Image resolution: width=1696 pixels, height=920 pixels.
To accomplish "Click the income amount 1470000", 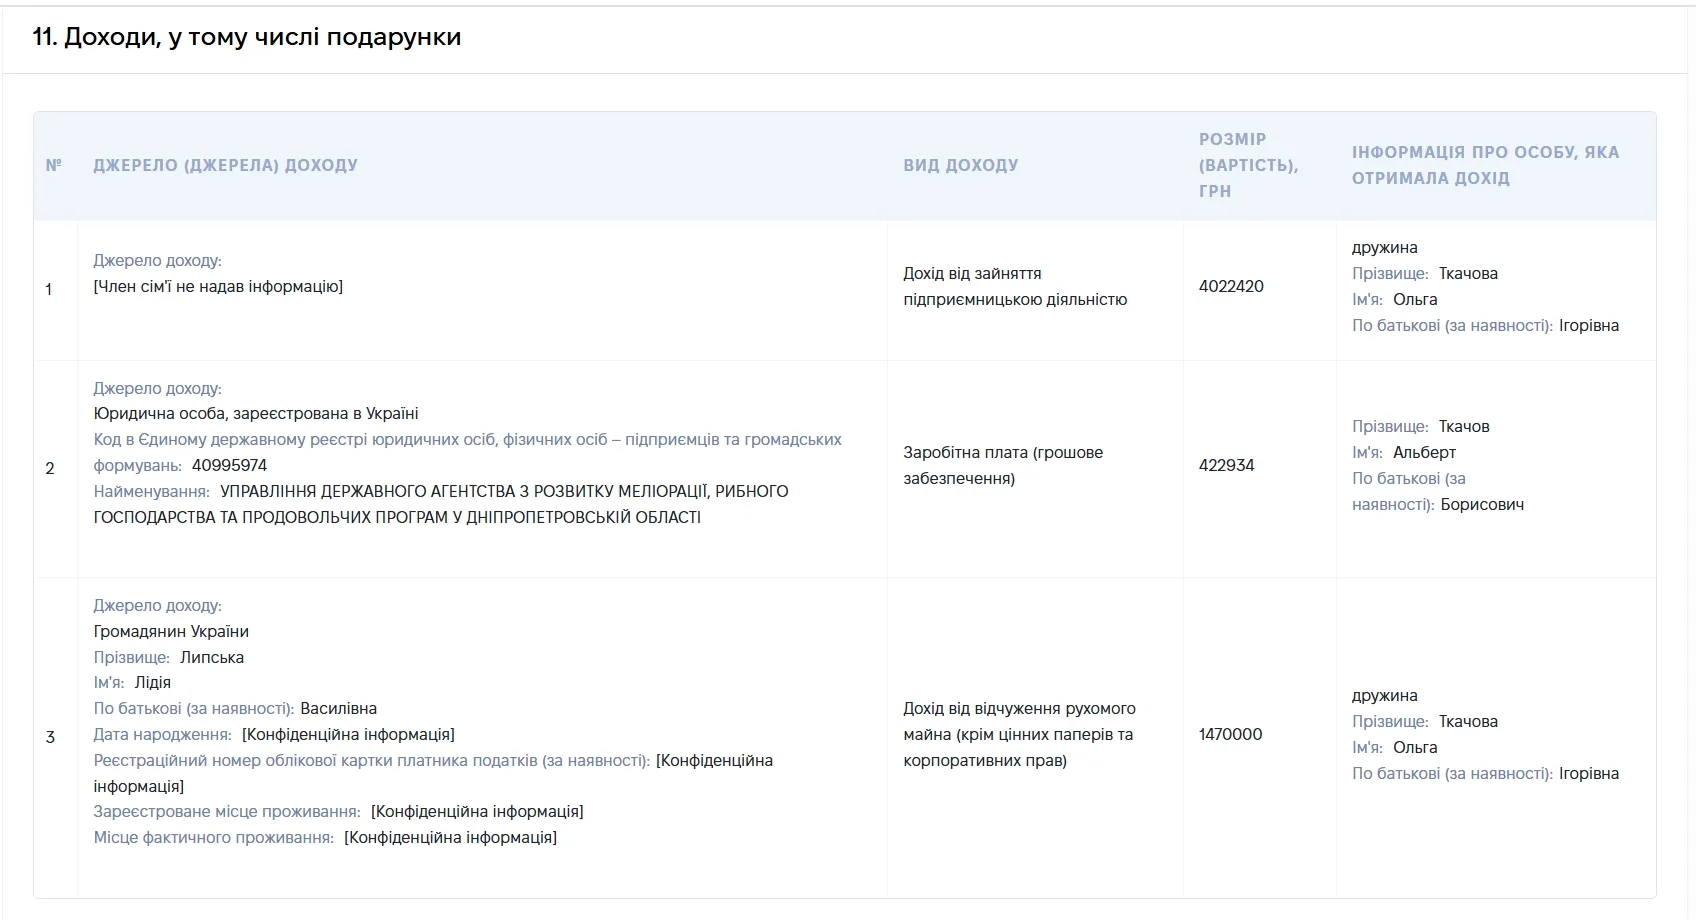I will (1230, 734).
